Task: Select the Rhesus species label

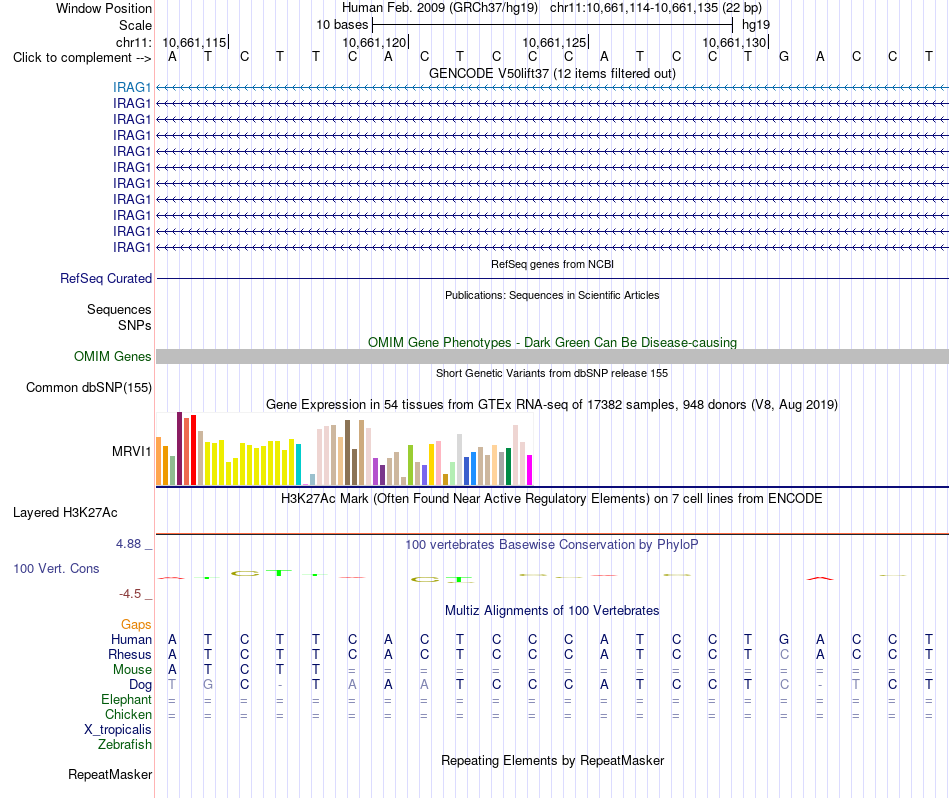Action: [x=130, y=654]
